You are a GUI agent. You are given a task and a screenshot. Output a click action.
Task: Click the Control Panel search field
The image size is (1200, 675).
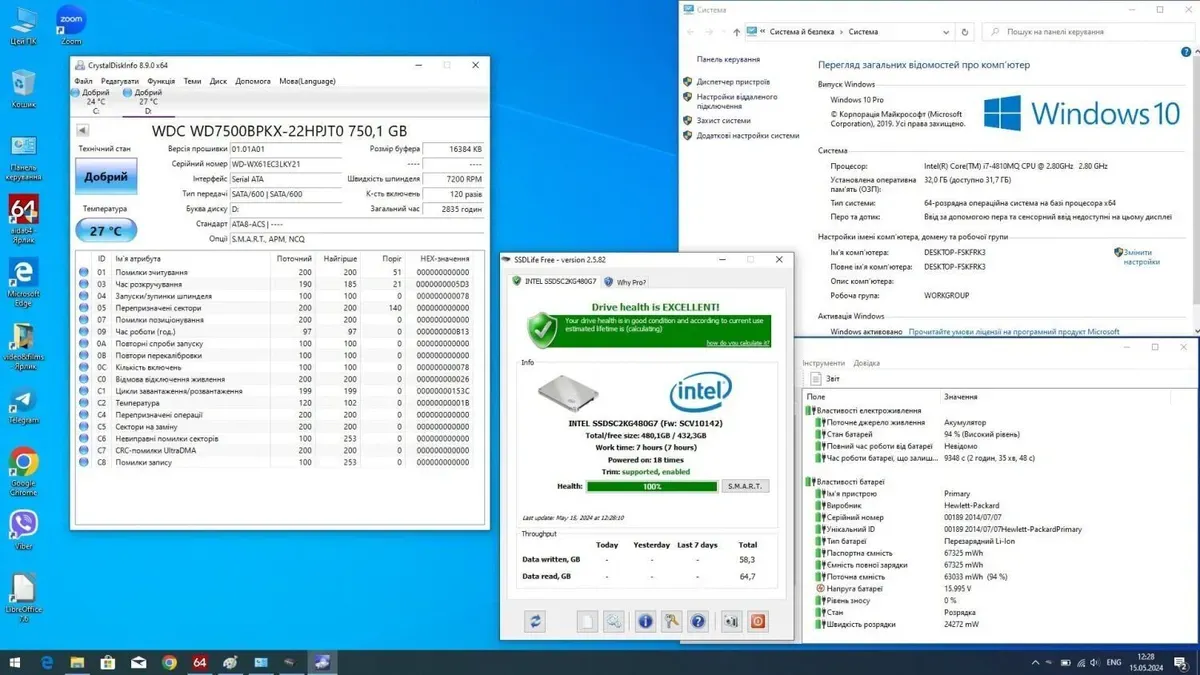click(1090, 32)
